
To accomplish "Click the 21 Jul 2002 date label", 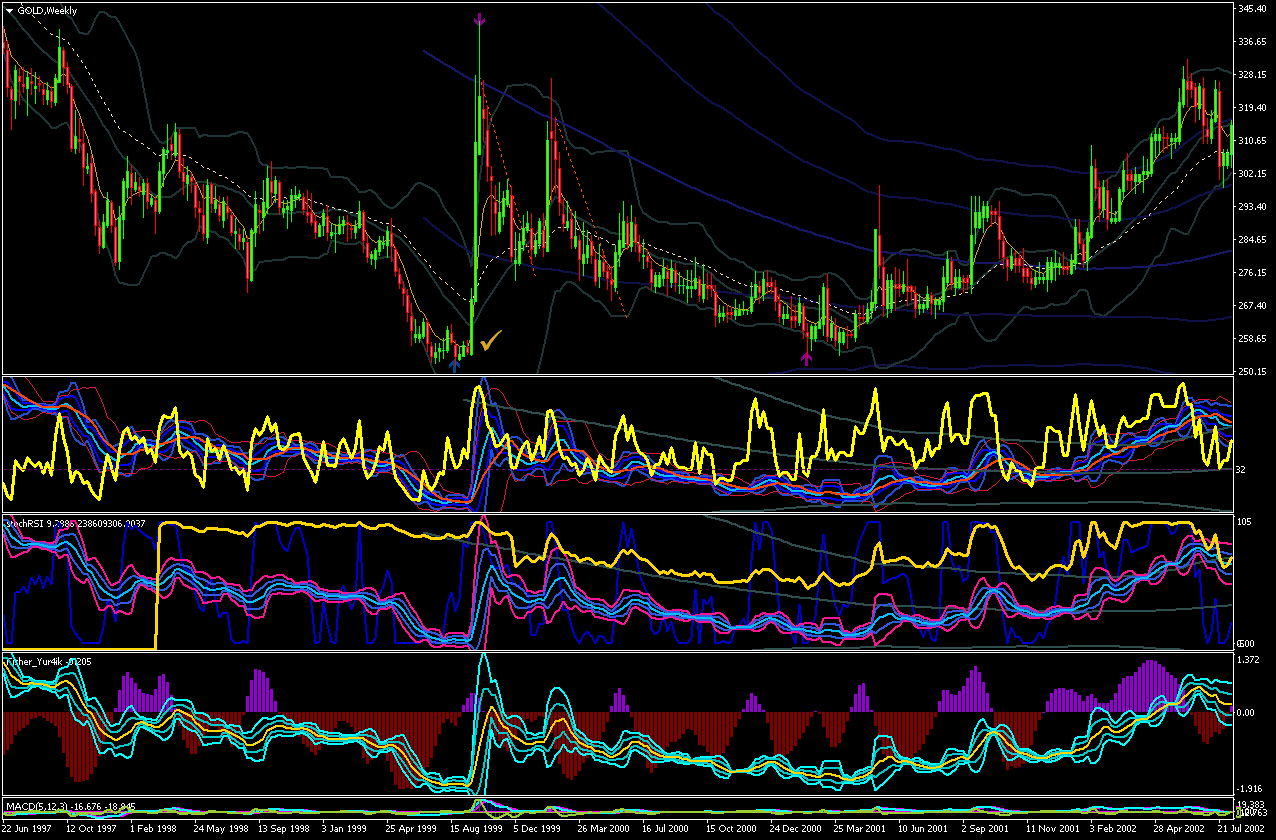I will [x=1245, y=829].
